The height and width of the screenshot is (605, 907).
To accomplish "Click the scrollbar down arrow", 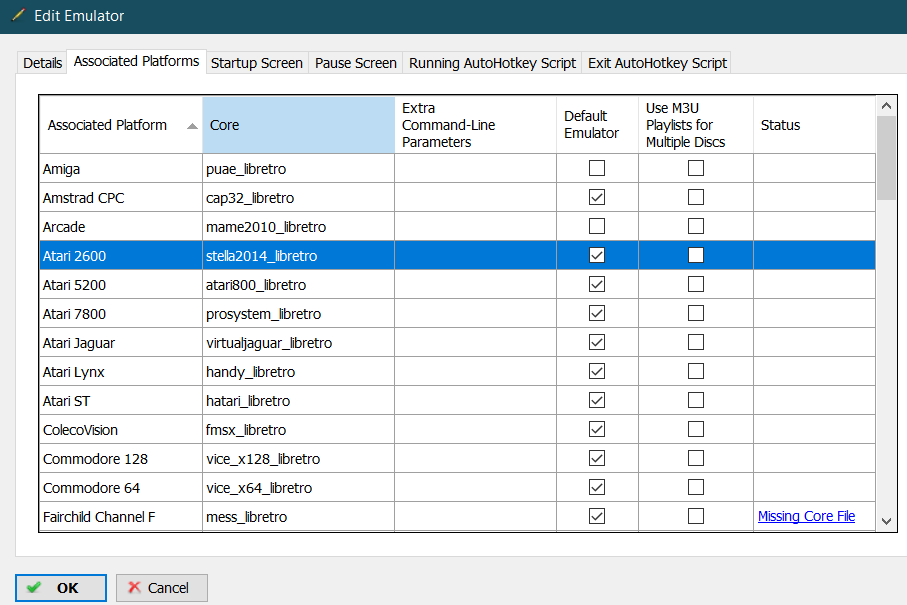I will tap(886, 521).
